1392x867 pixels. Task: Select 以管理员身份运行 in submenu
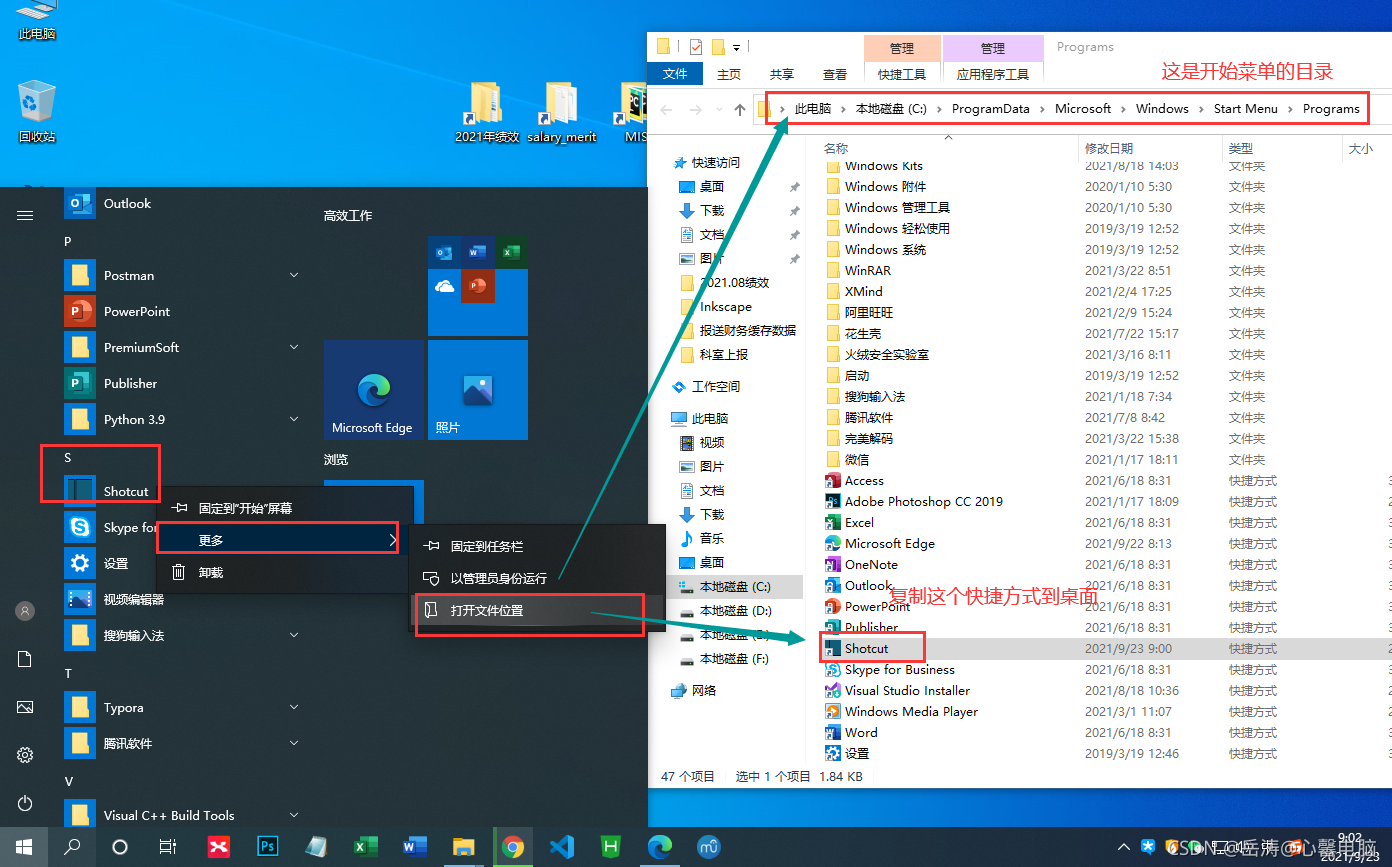(x=538, y=578)
